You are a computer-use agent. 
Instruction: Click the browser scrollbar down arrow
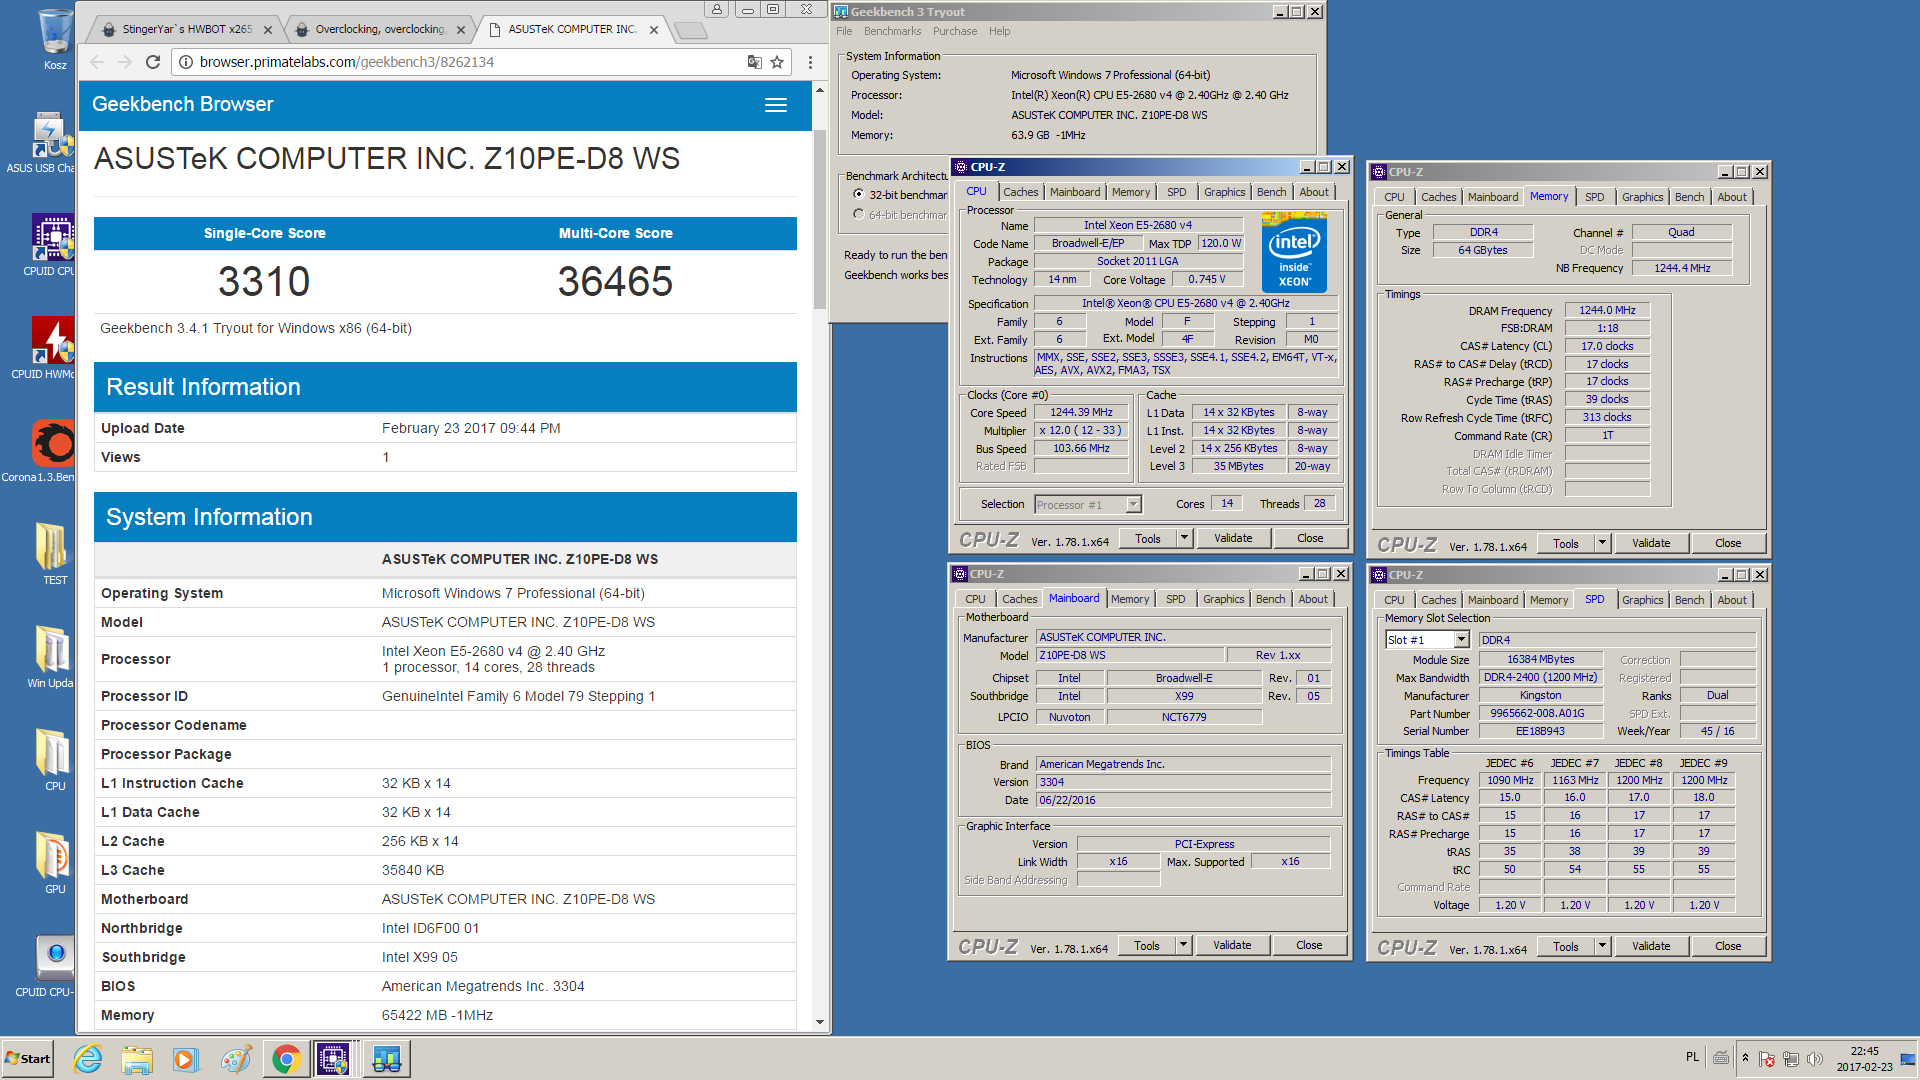[820, 1022]
